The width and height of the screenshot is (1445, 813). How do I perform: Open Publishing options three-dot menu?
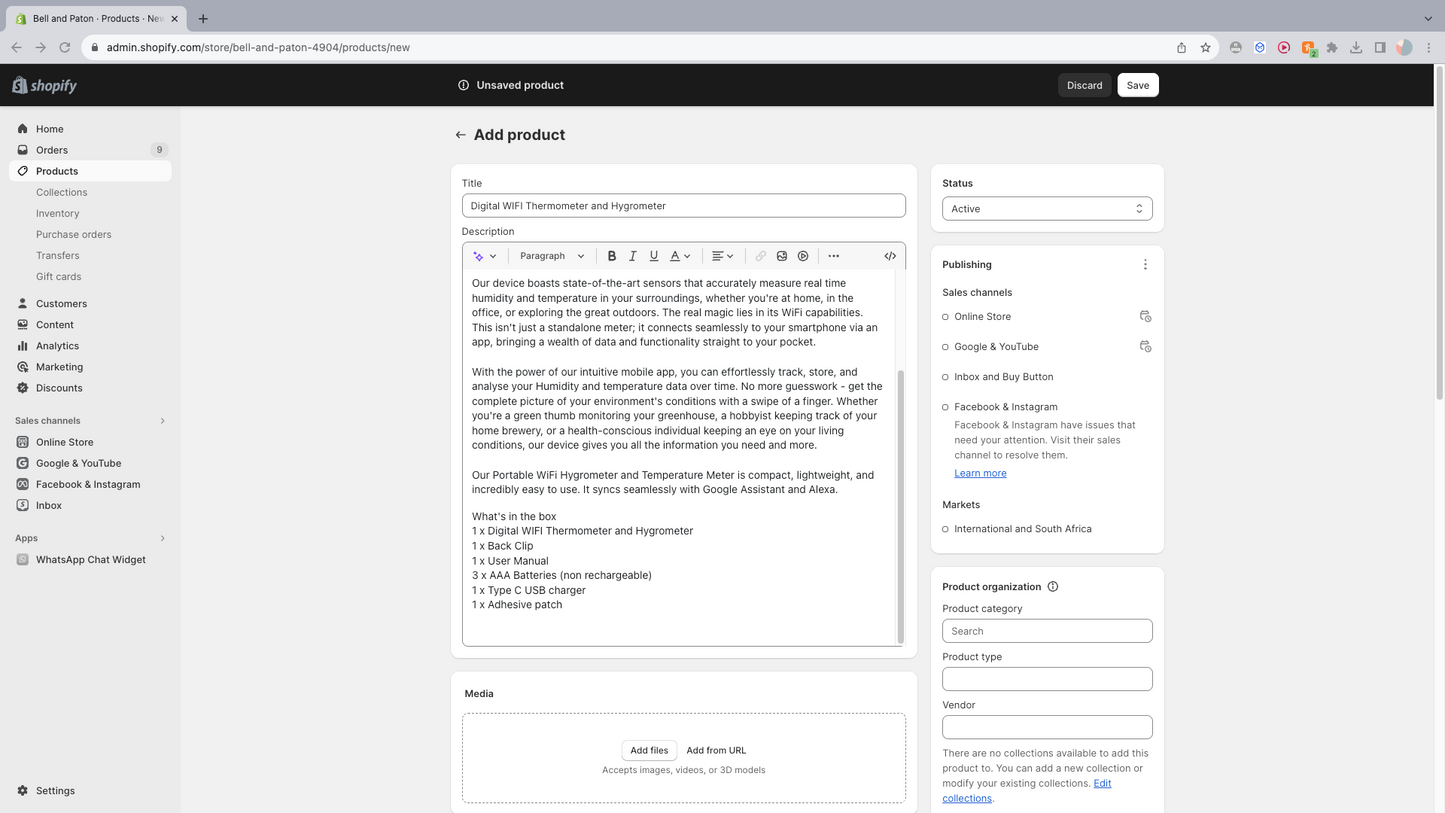click(x=1145, y=265)
